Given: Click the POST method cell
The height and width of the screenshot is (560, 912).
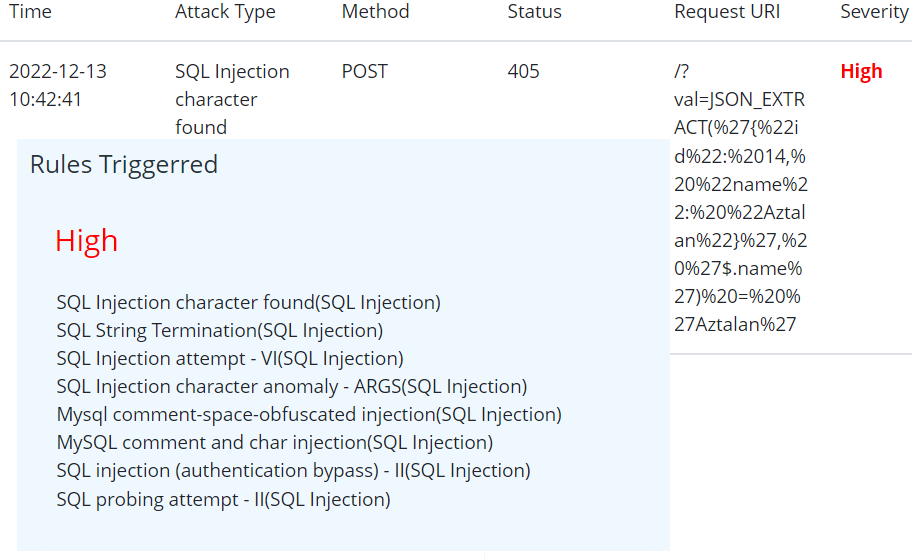Looking at the screenshot, I should (x=364, y=72).
